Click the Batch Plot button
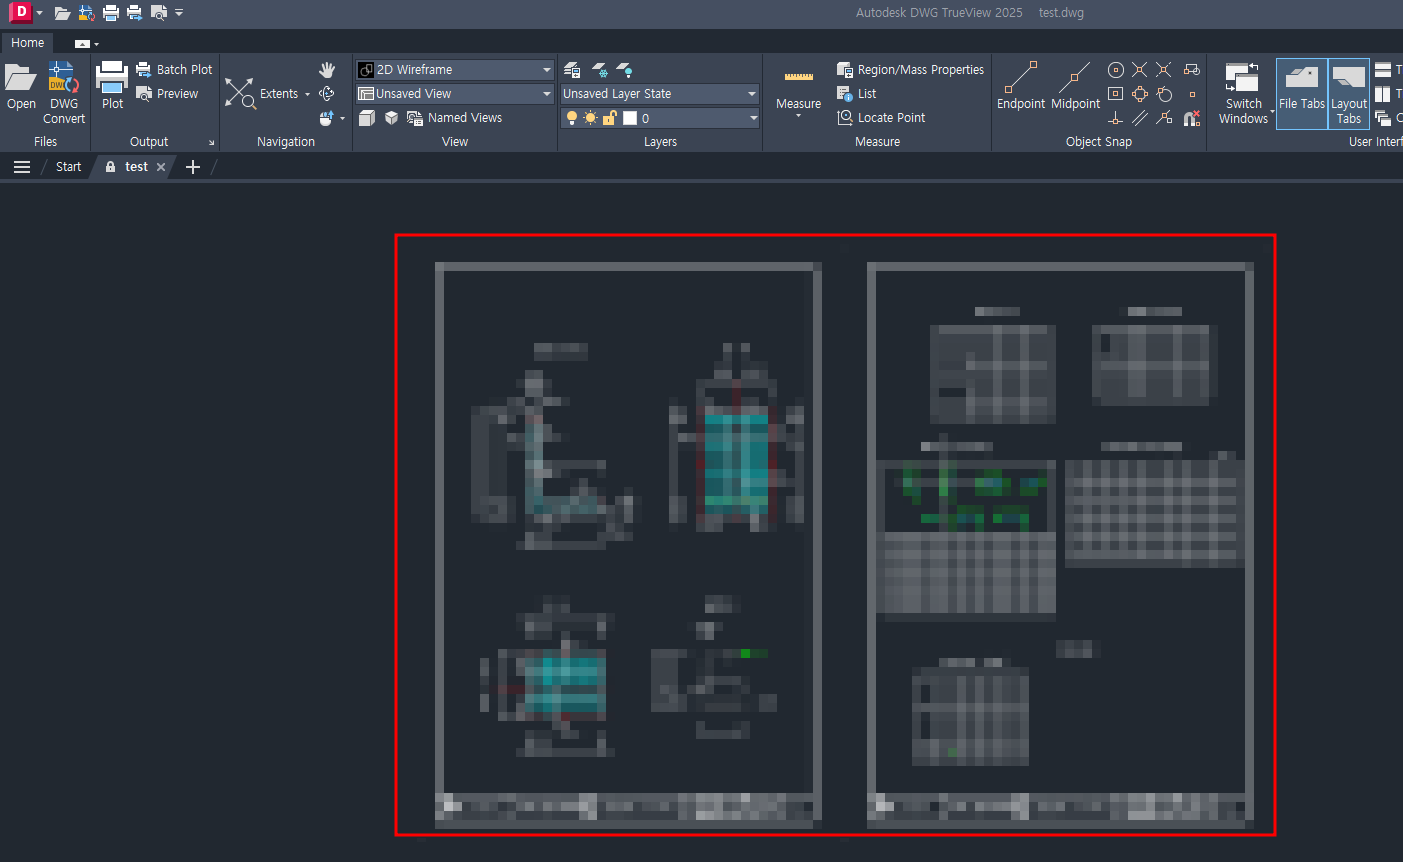1403x862 pixels. (x=174, y=69)
